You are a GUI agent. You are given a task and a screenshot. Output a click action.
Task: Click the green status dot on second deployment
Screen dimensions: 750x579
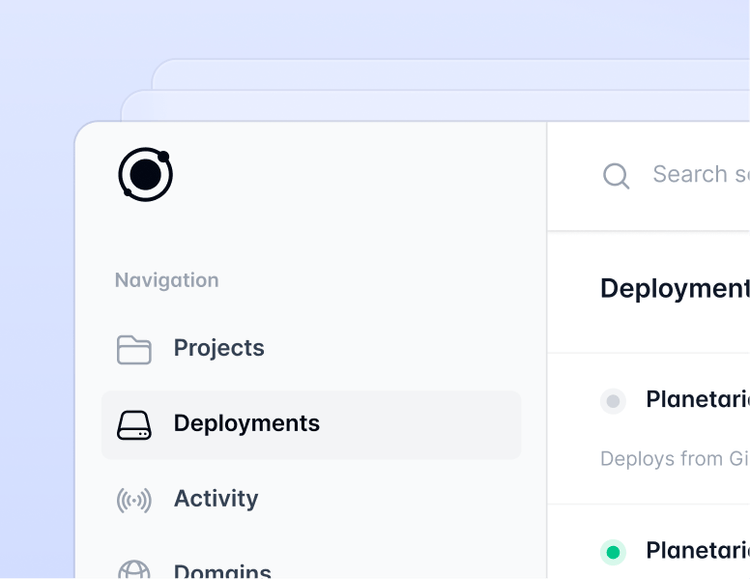click(613, 551)
